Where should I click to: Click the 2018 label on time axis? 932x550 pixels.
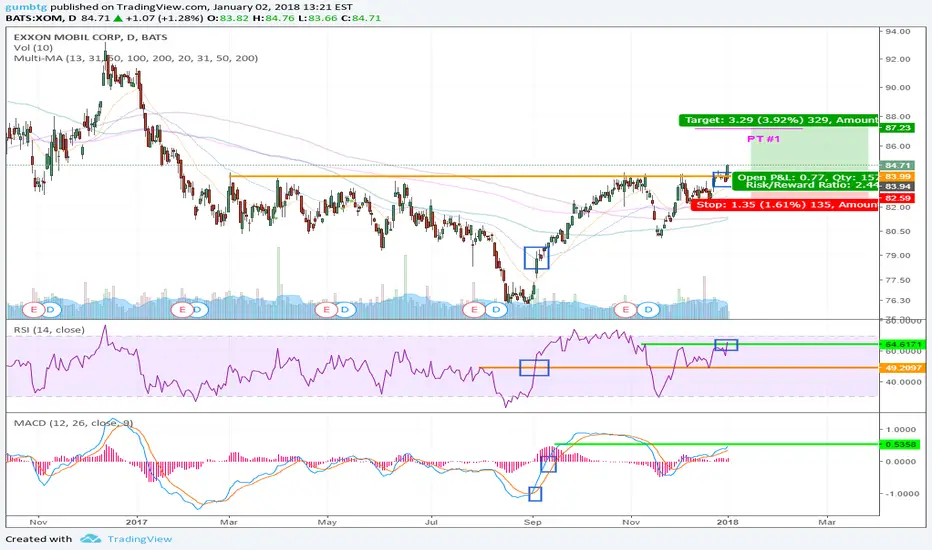(x=728, y=522)
